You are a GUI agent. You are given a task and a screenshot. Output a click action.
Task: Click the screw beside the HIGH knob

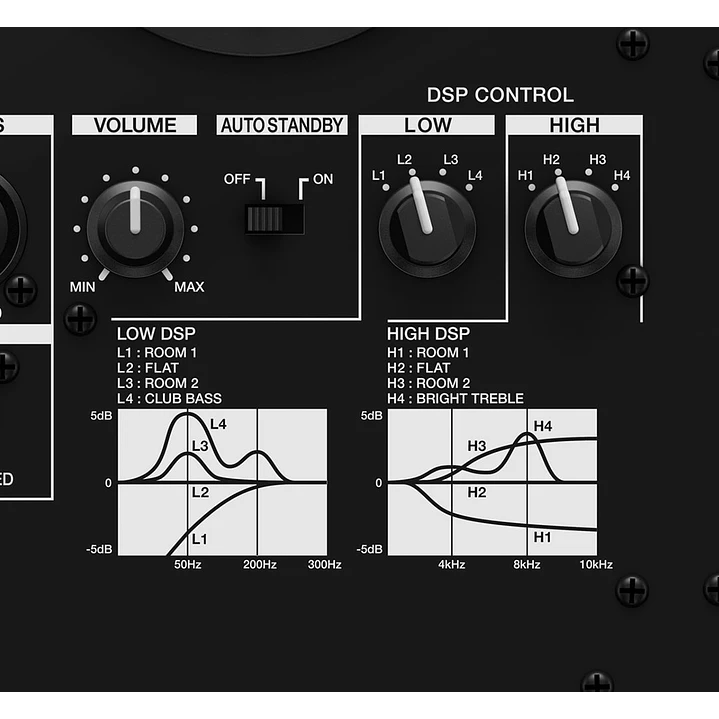coord(633,280)
